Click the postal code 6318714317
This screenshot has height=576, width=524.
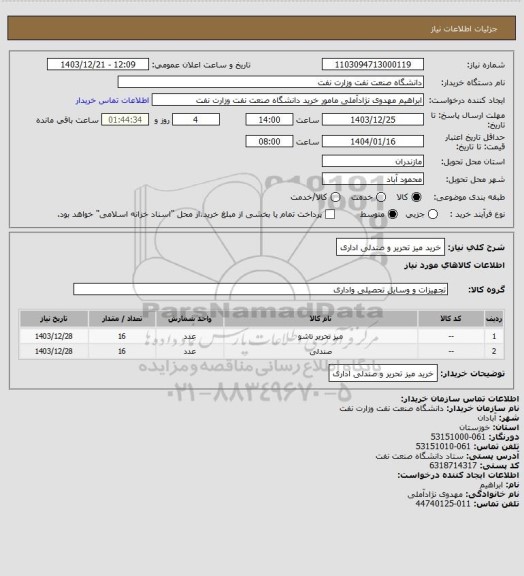pyautogui.click(x=453, y=465)
